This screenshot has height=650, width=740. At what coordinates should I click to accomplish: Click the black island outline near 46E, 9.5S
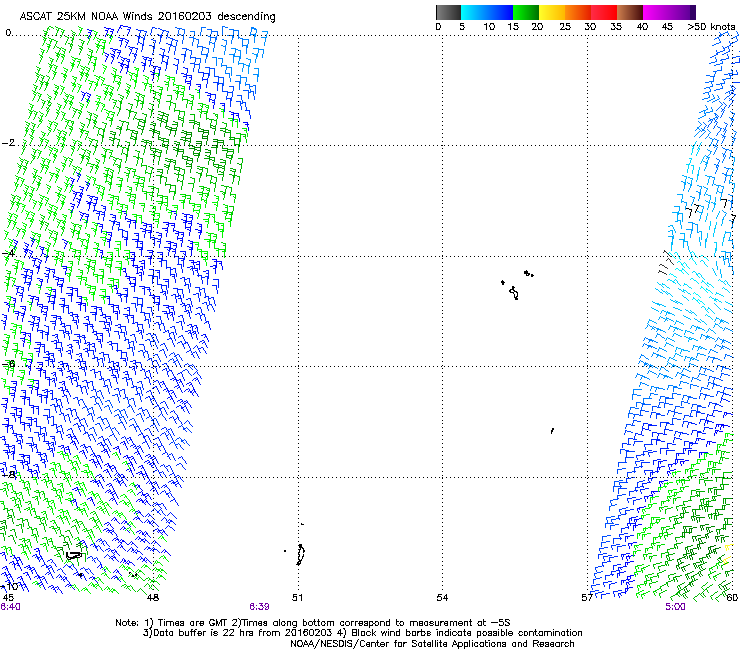(x=74, y=555)
